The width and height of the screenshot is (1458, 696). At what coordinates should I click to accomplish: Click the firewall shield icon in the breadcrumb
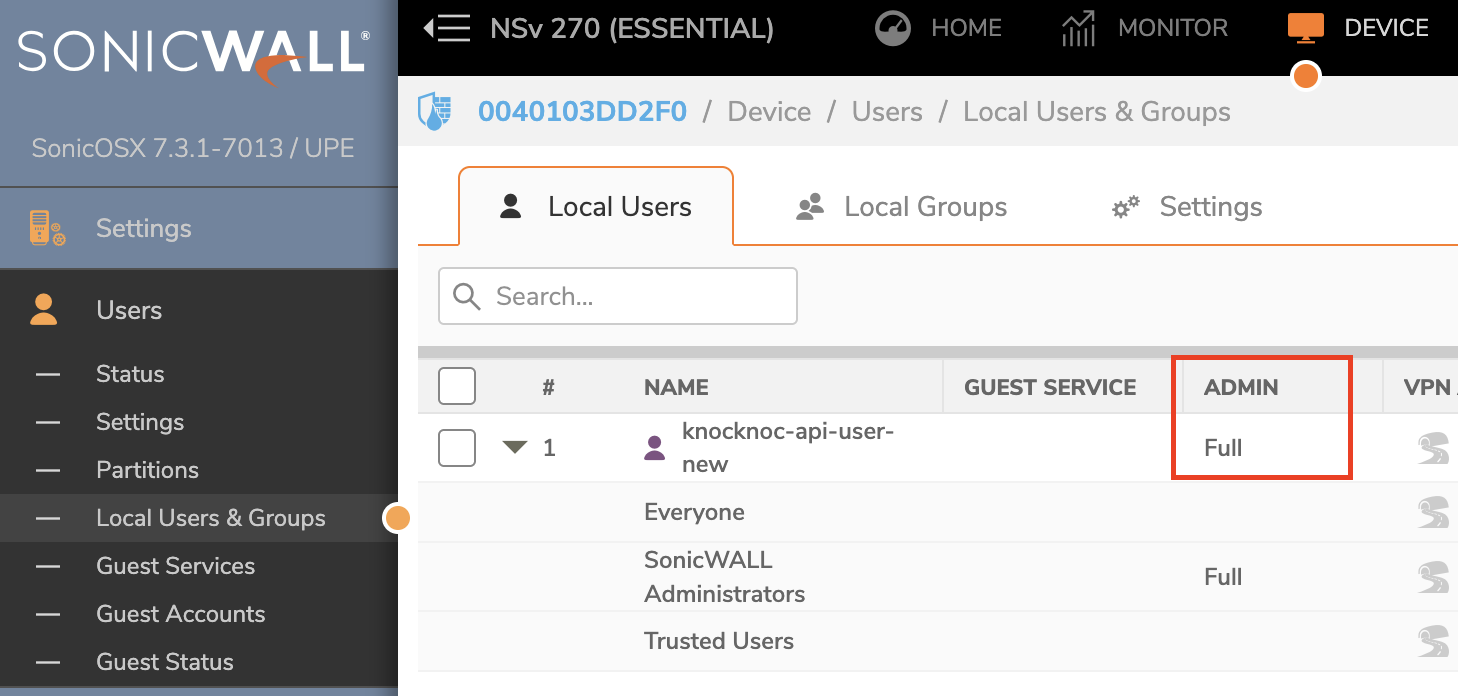436,111
